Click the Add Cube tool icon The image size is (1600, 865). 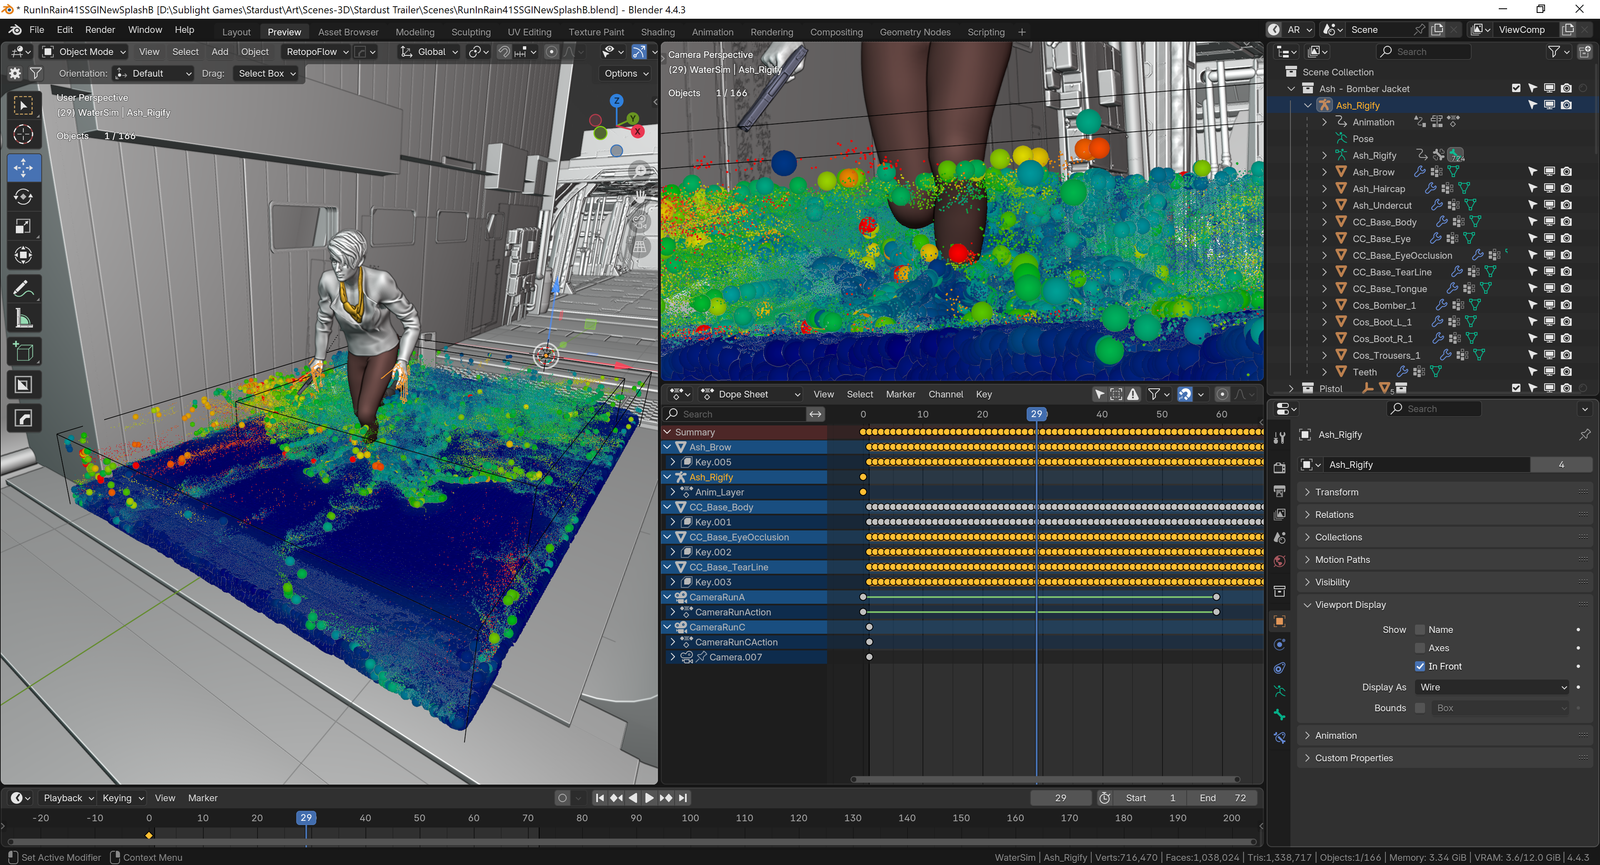pos(23,351)
